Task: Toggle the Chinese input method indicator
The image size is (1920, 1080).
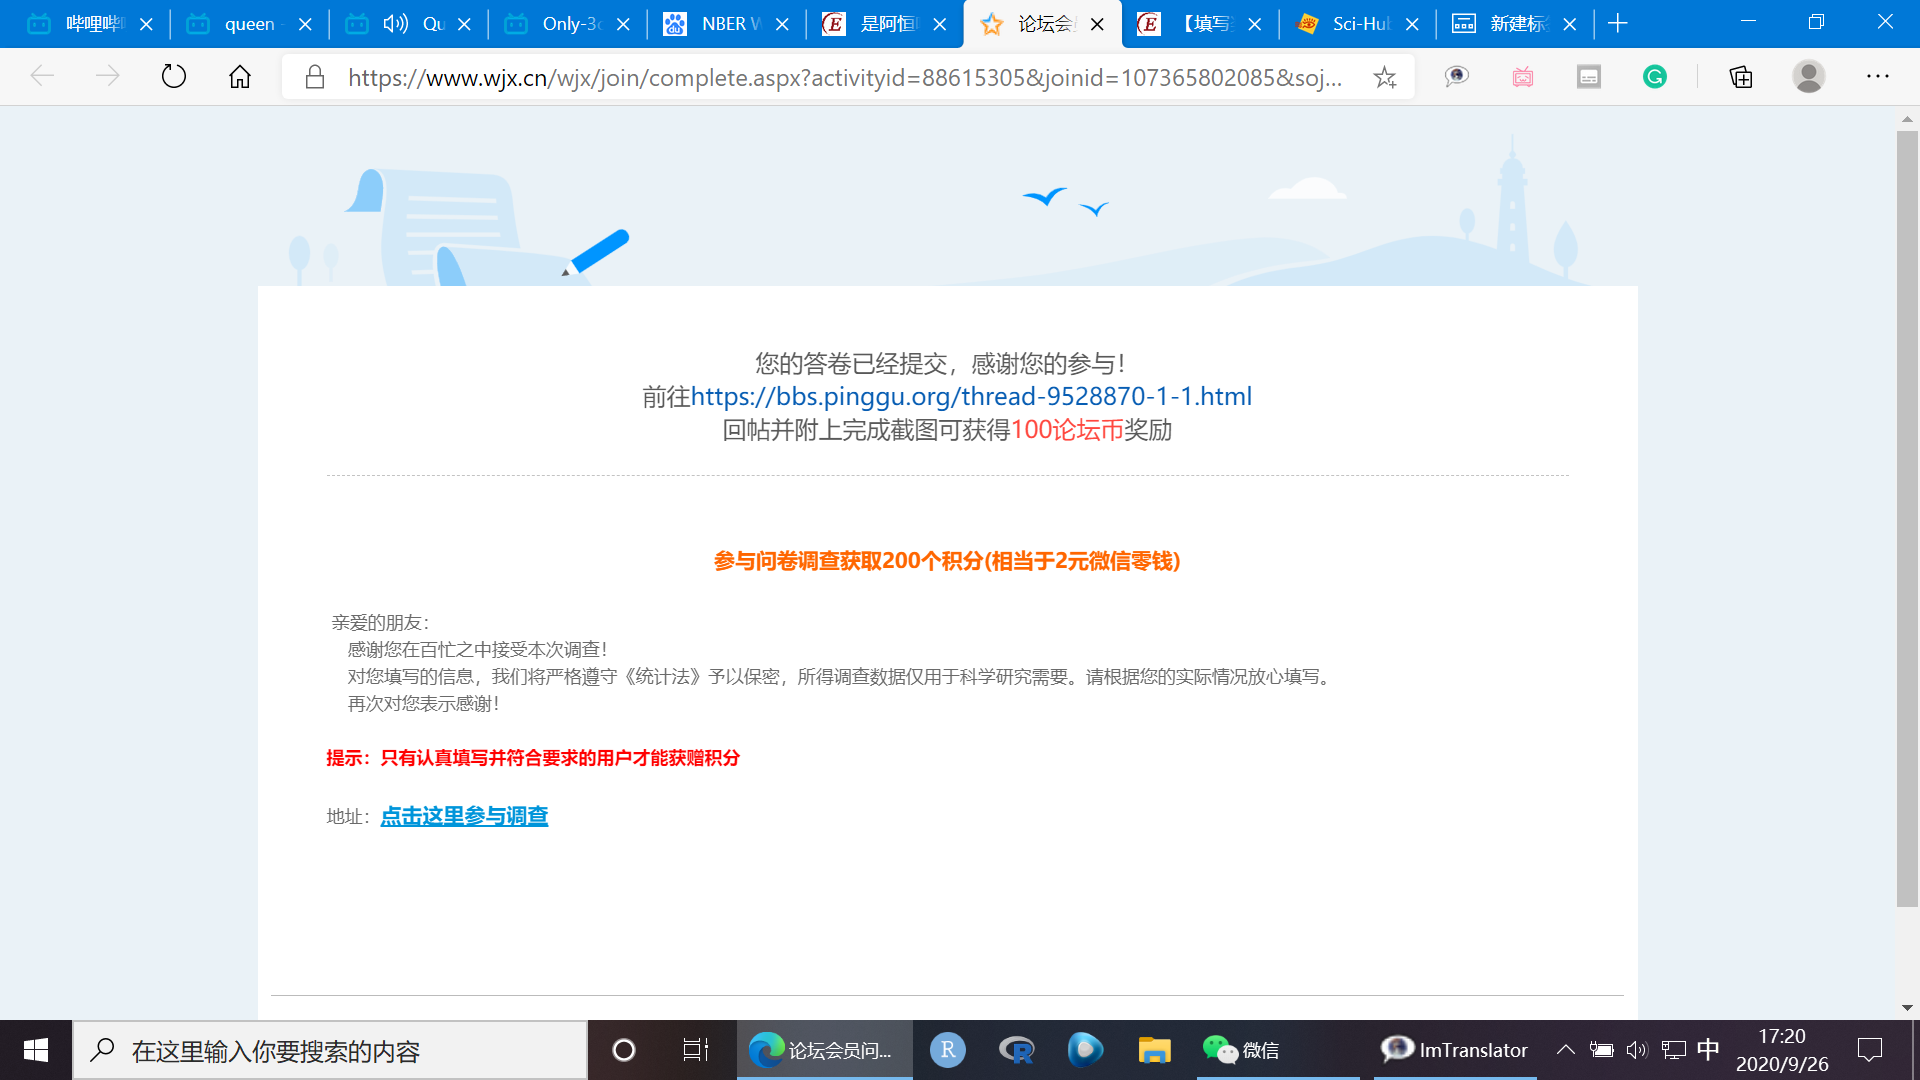Action: pos(1708,1049)
